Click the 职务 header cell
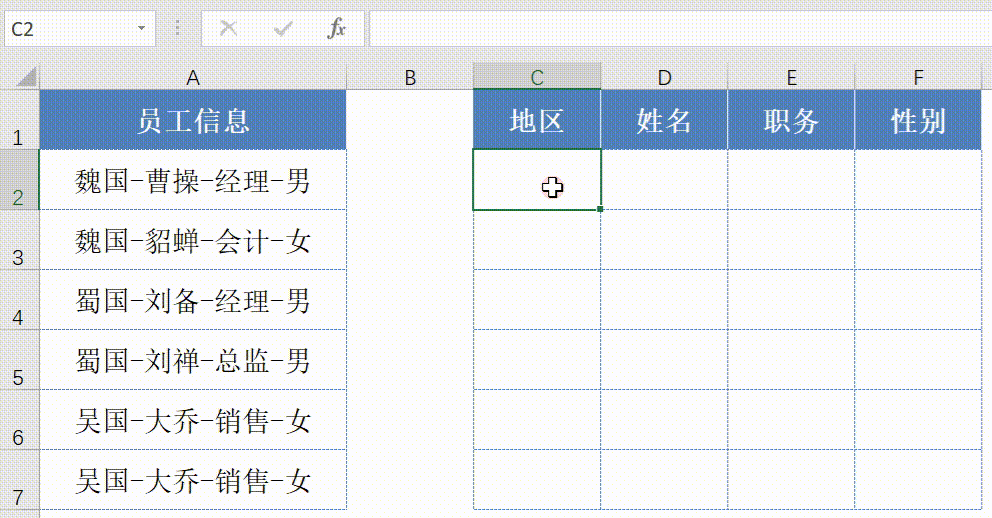Screen dimensions: 992x518 (791, 121)
